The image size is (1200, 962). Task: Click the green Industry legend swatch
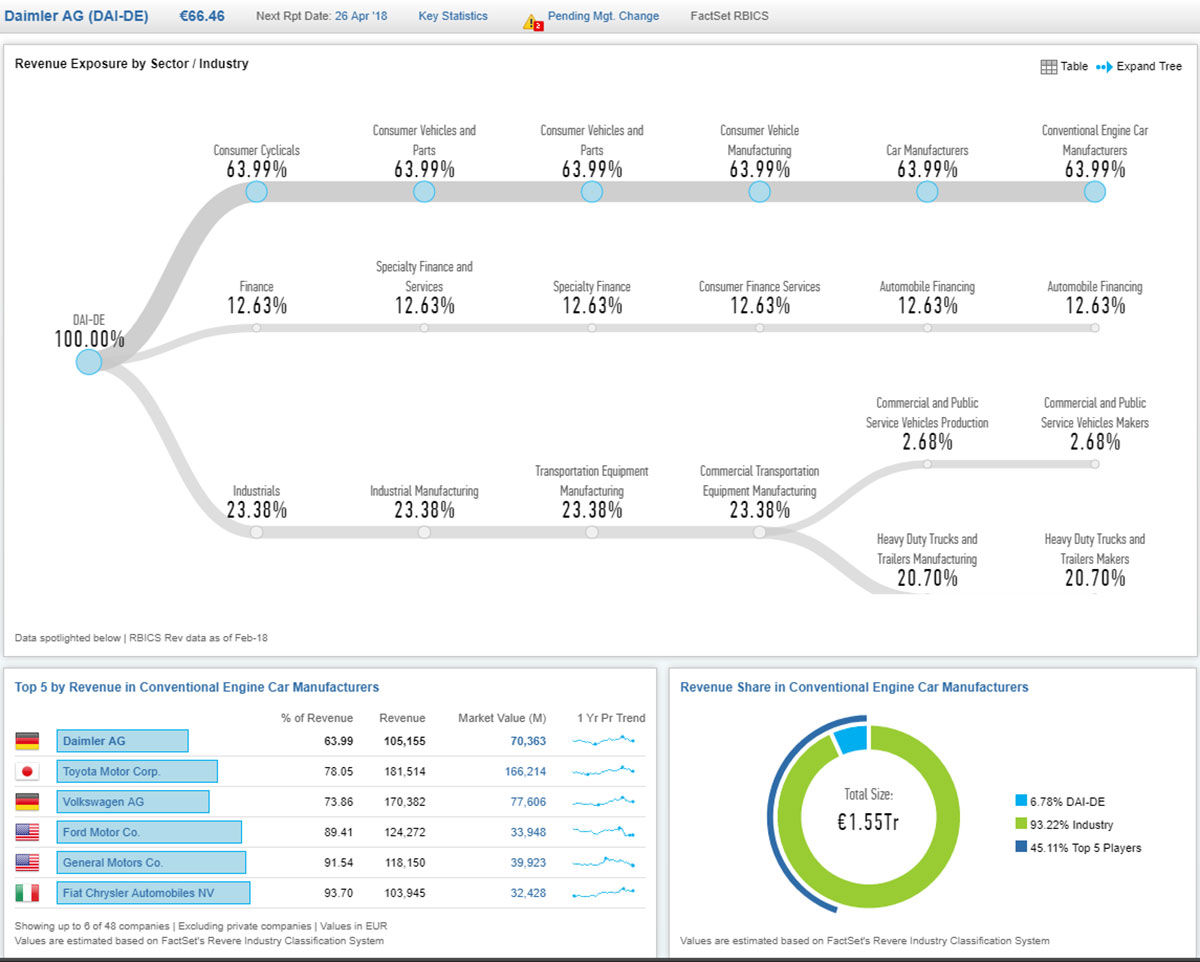(x=1021, y=825)
